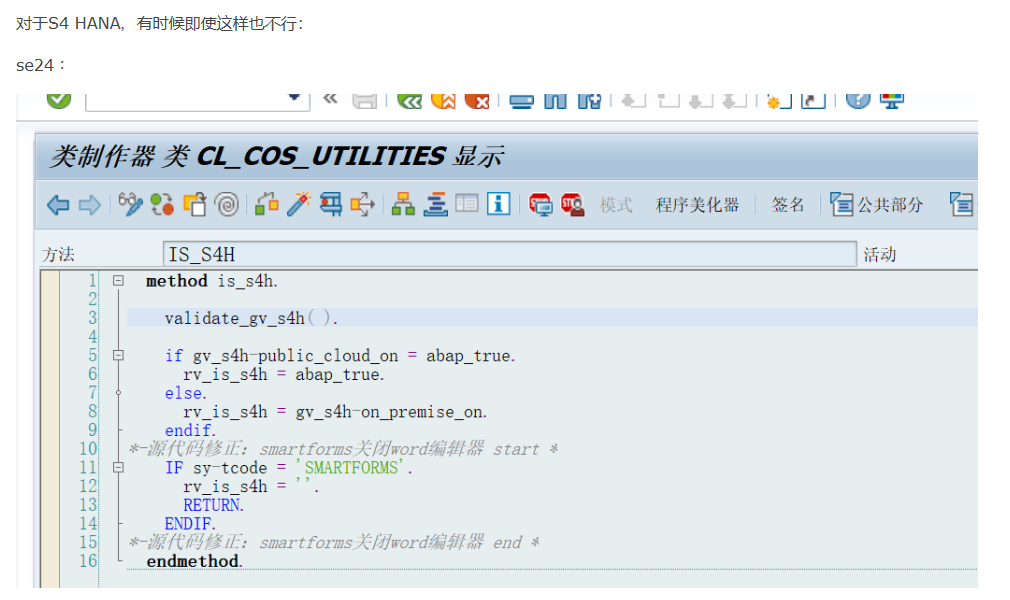Click the IS_S4H method name field

click(510, 254)
